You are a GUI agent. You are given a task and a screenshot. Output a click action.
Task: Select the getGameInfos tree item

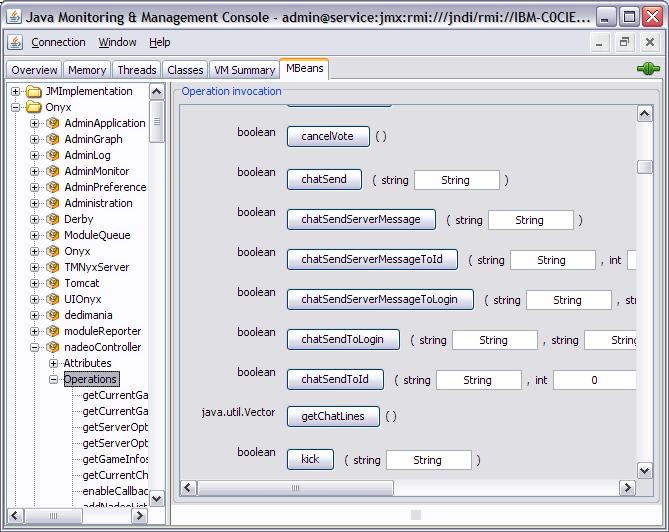(x=115, y=459)
